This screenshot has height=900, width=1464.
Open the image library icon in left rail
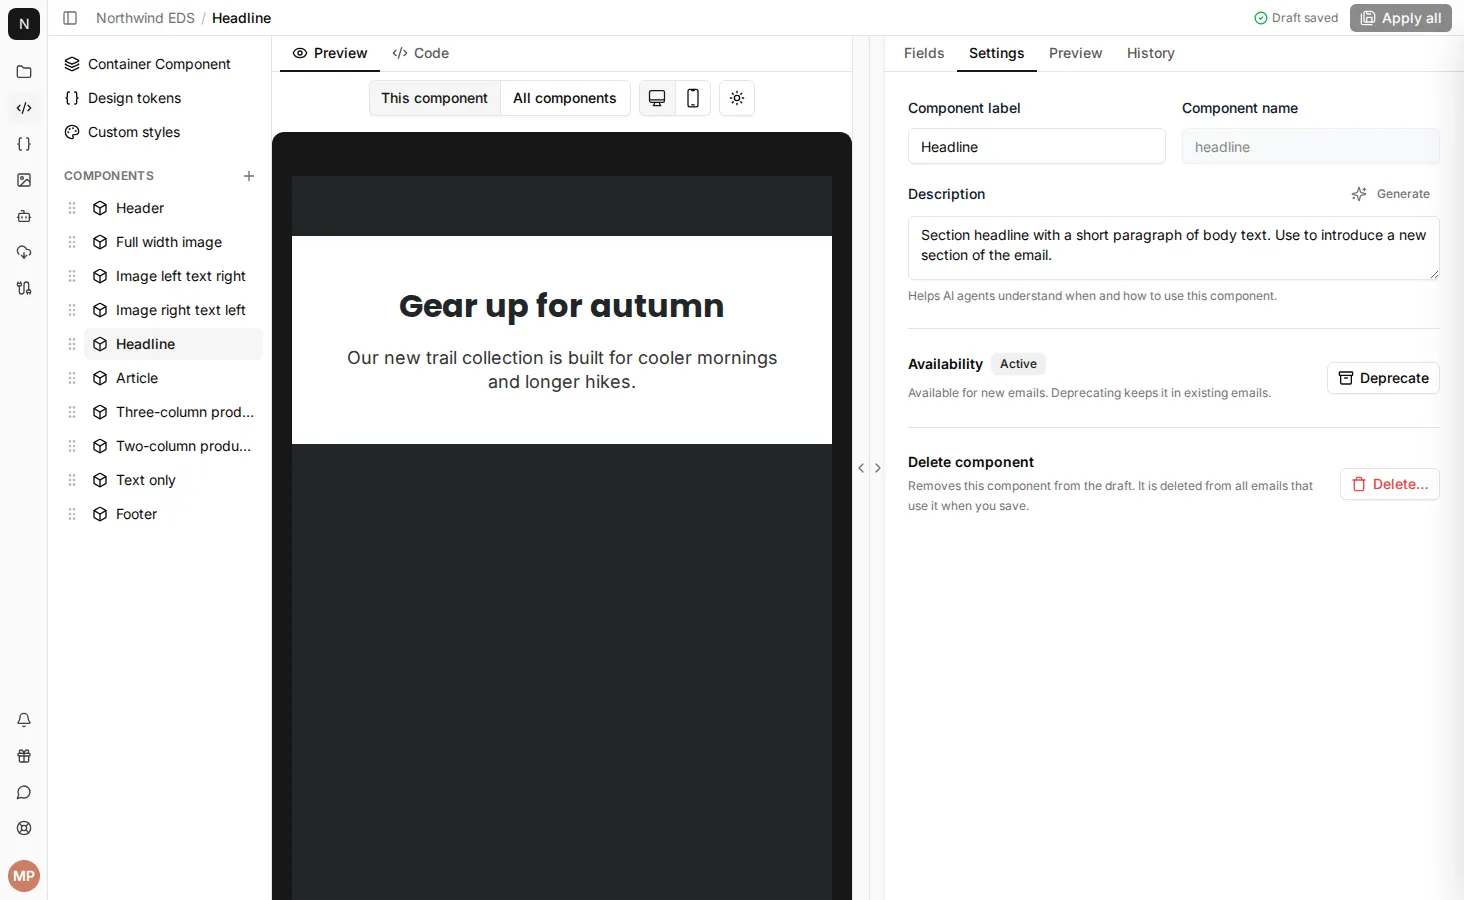click(x=24, y=180)
